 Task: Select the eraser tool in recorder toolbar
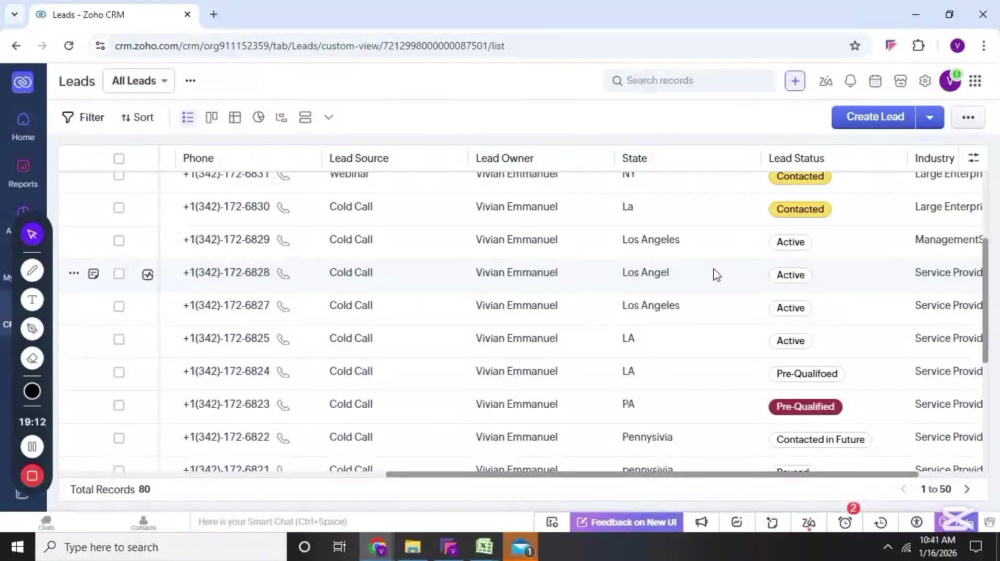32,358
